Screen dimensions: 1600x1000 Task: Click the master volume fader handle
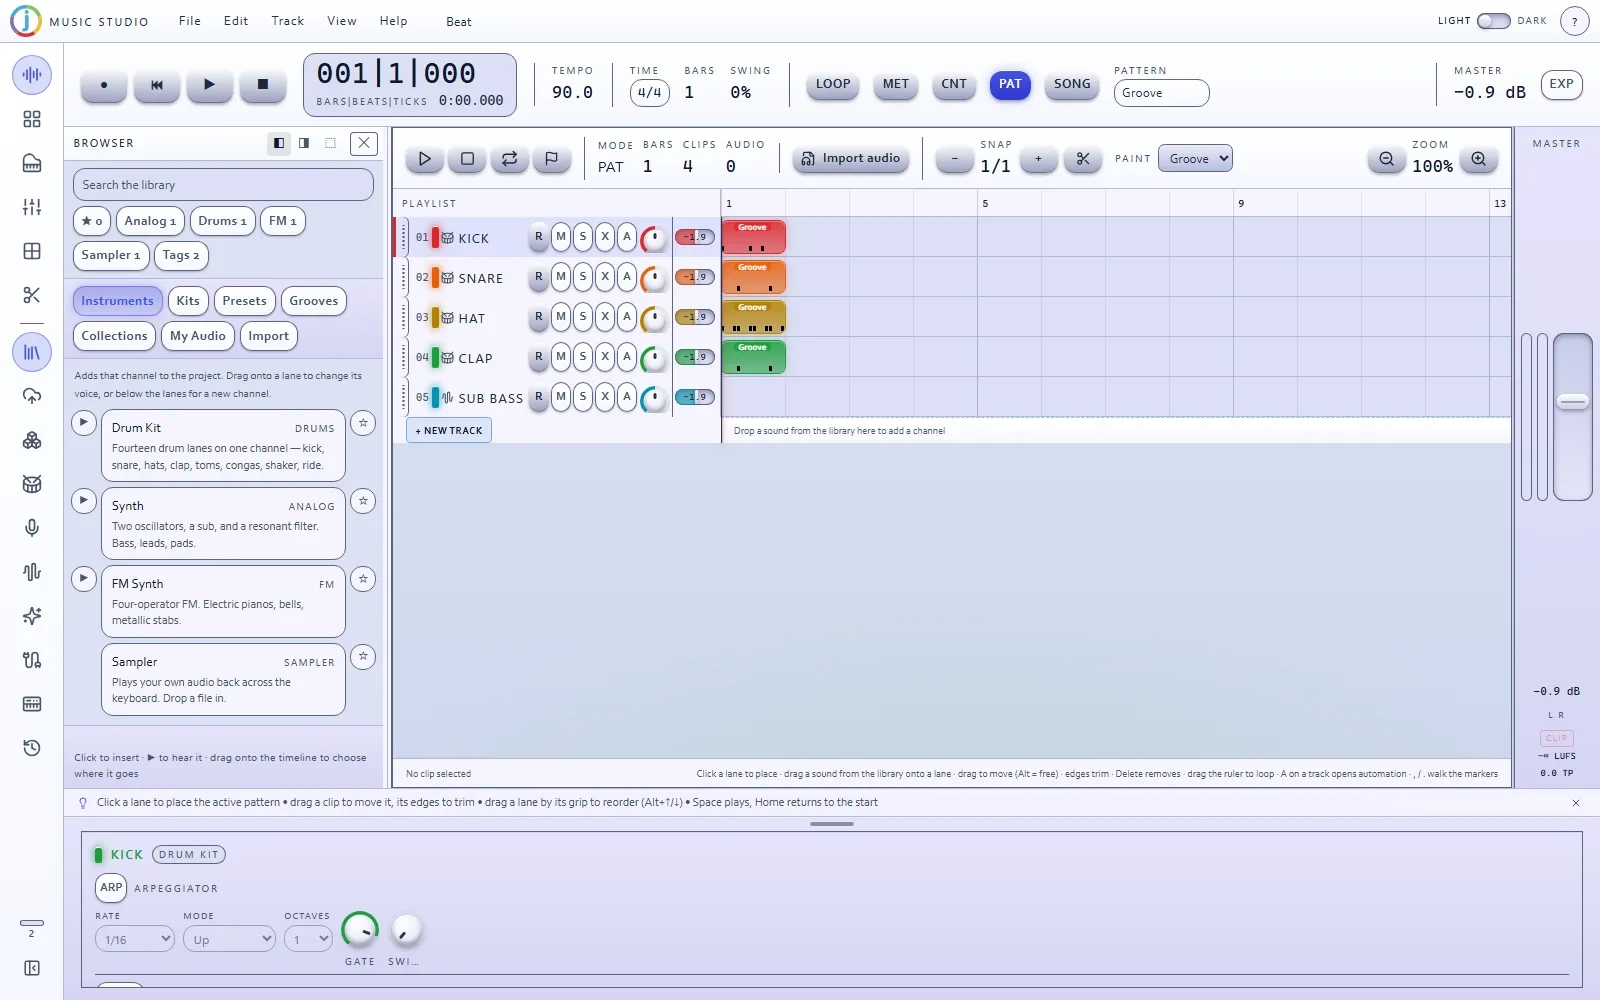[x=1573, y=401]
